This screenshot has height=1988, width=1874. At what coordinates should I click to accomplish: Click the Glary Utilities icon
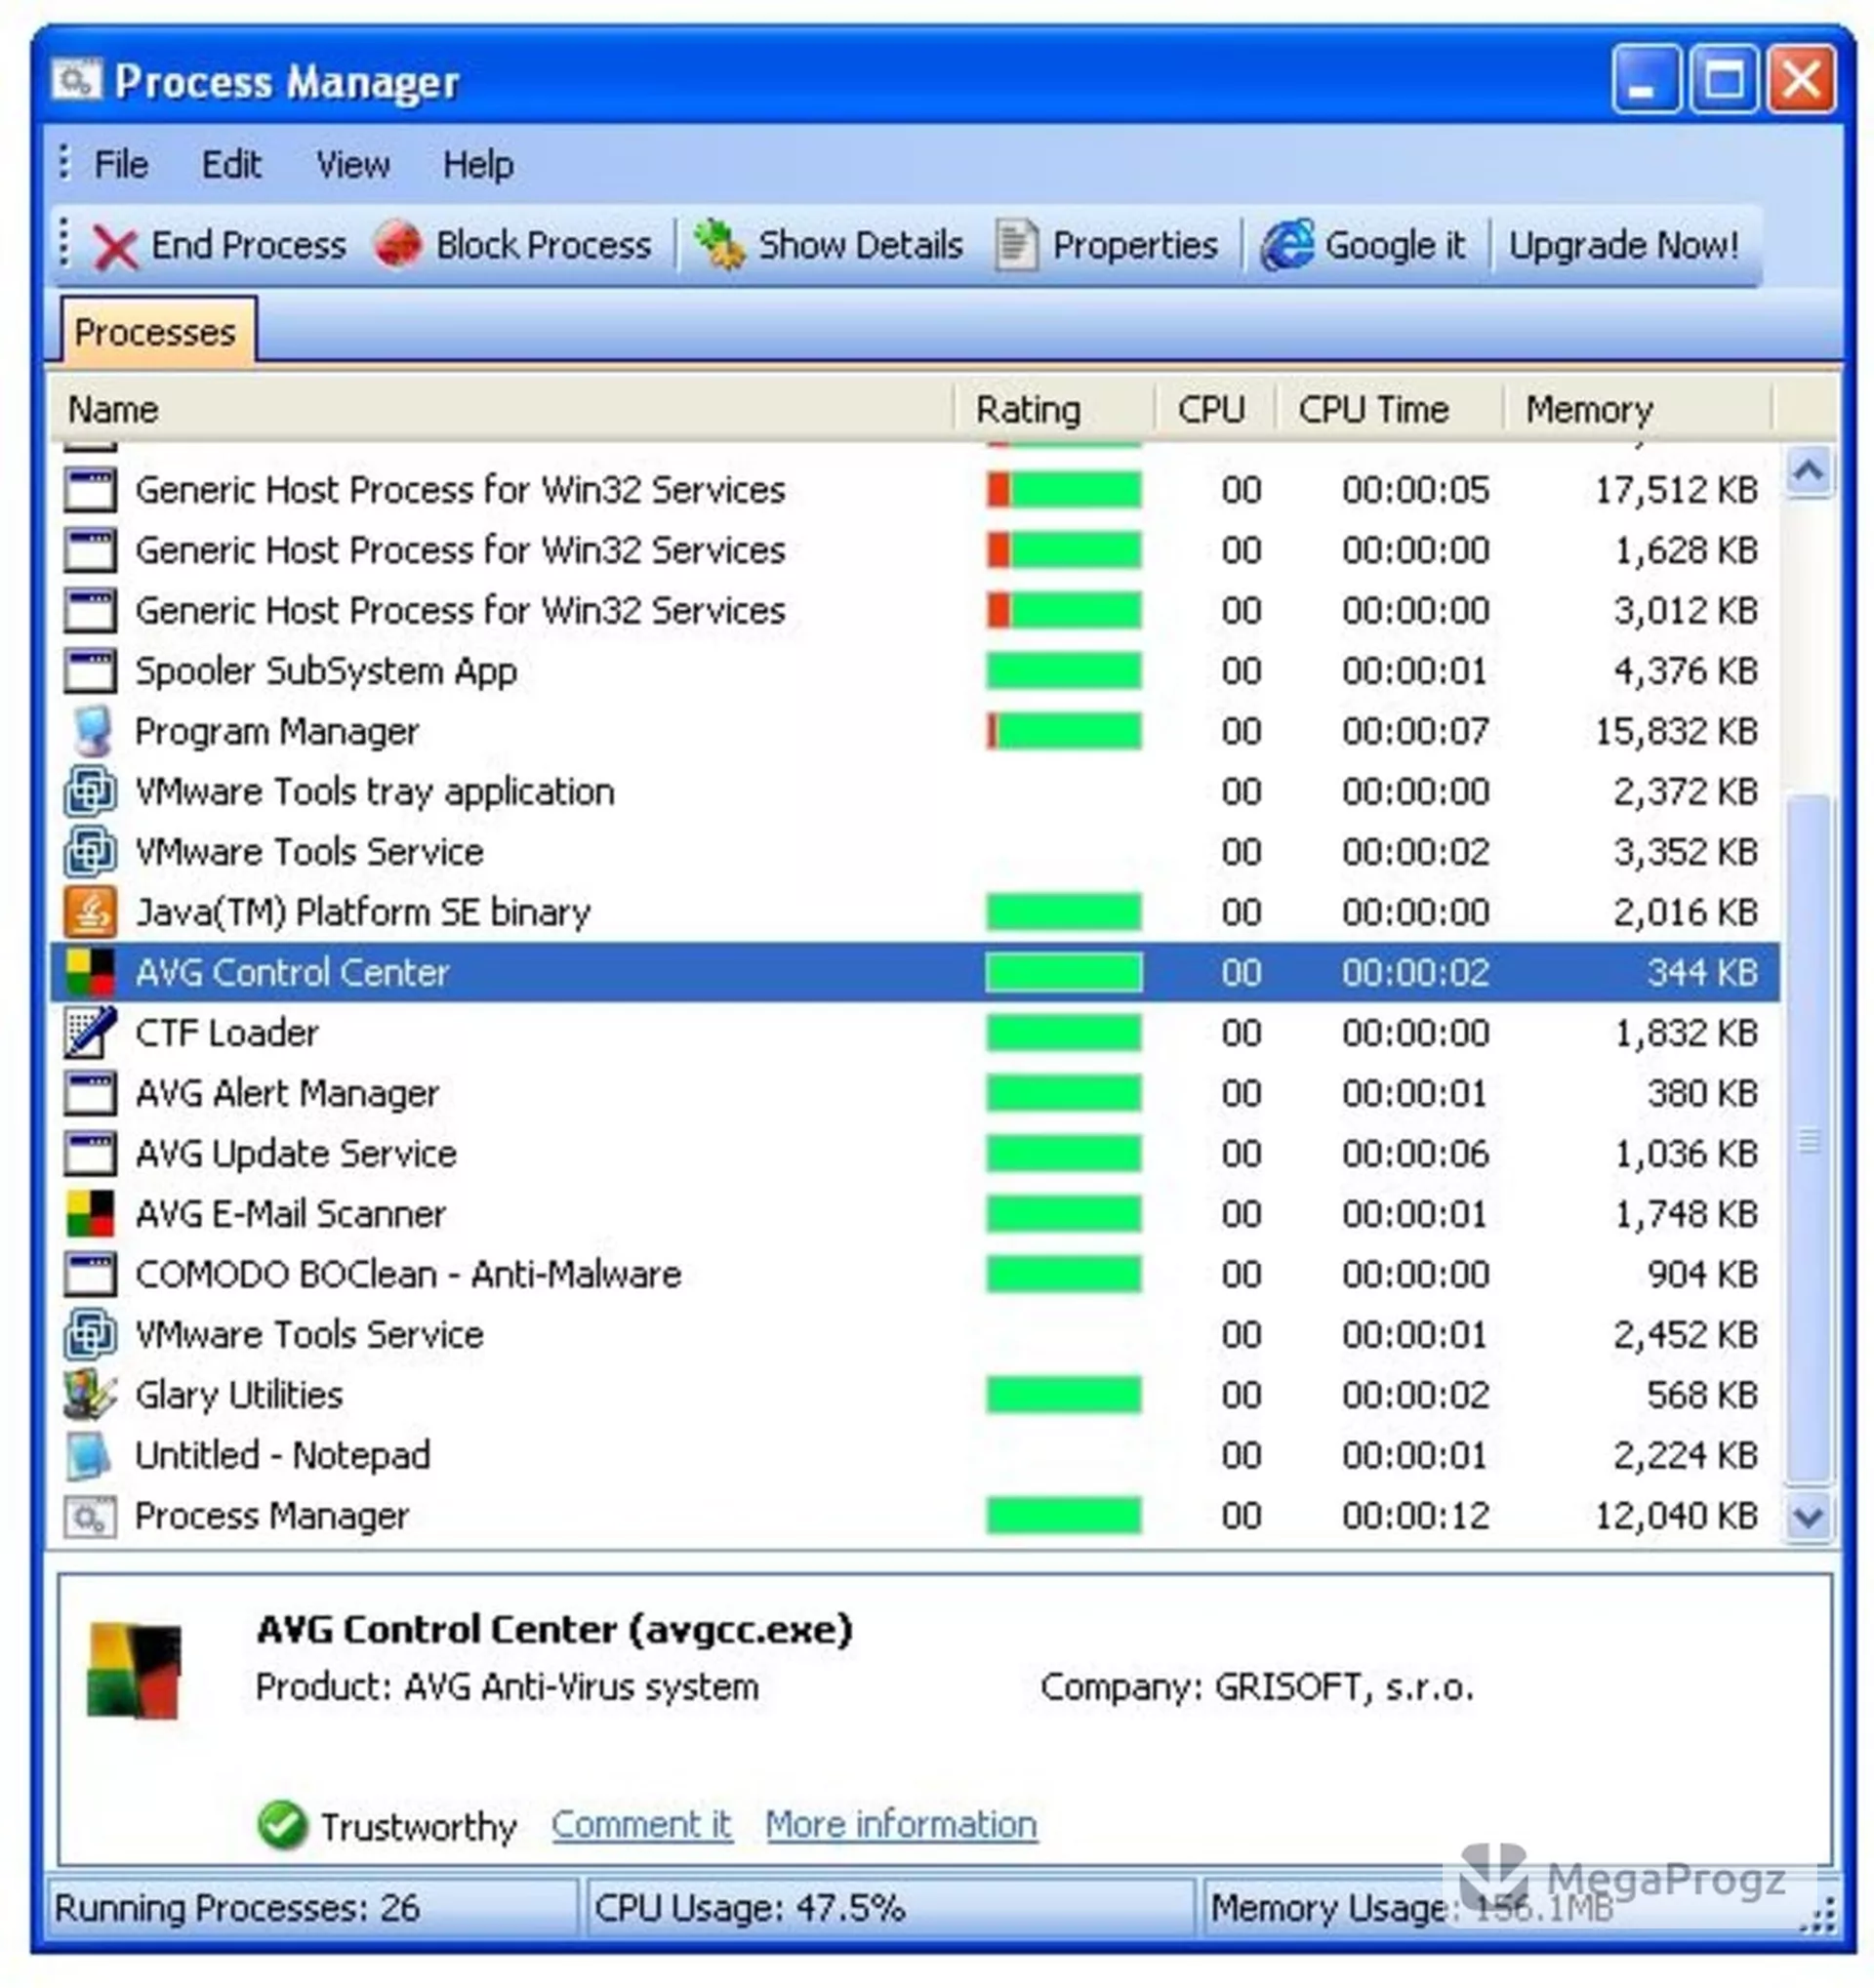coord(90,1395)
